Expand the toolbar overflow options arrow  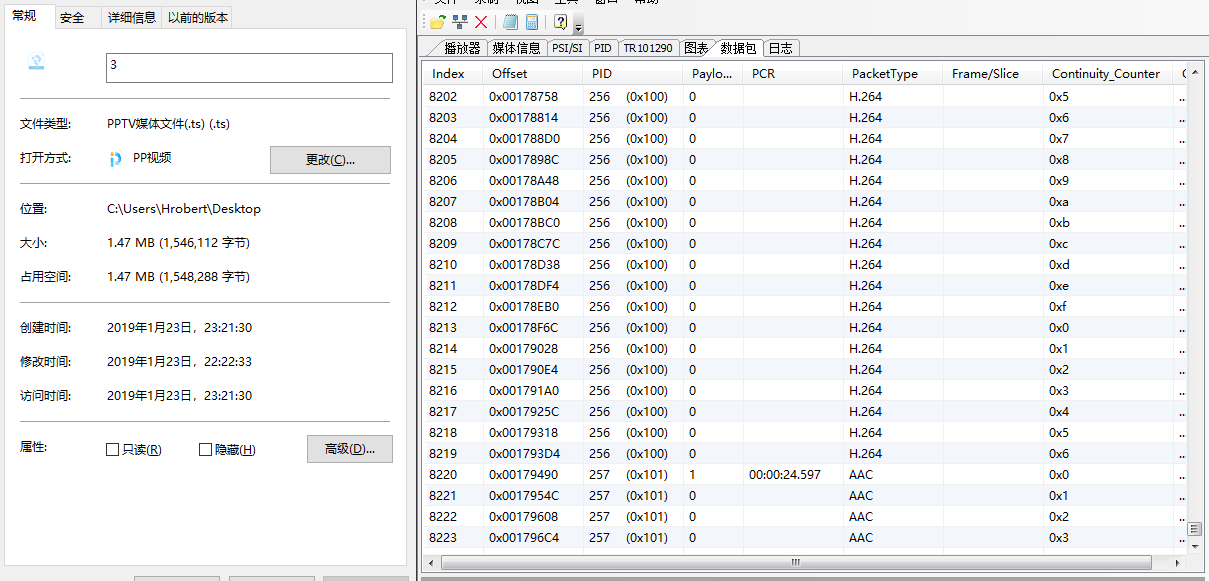click(579, 24)
